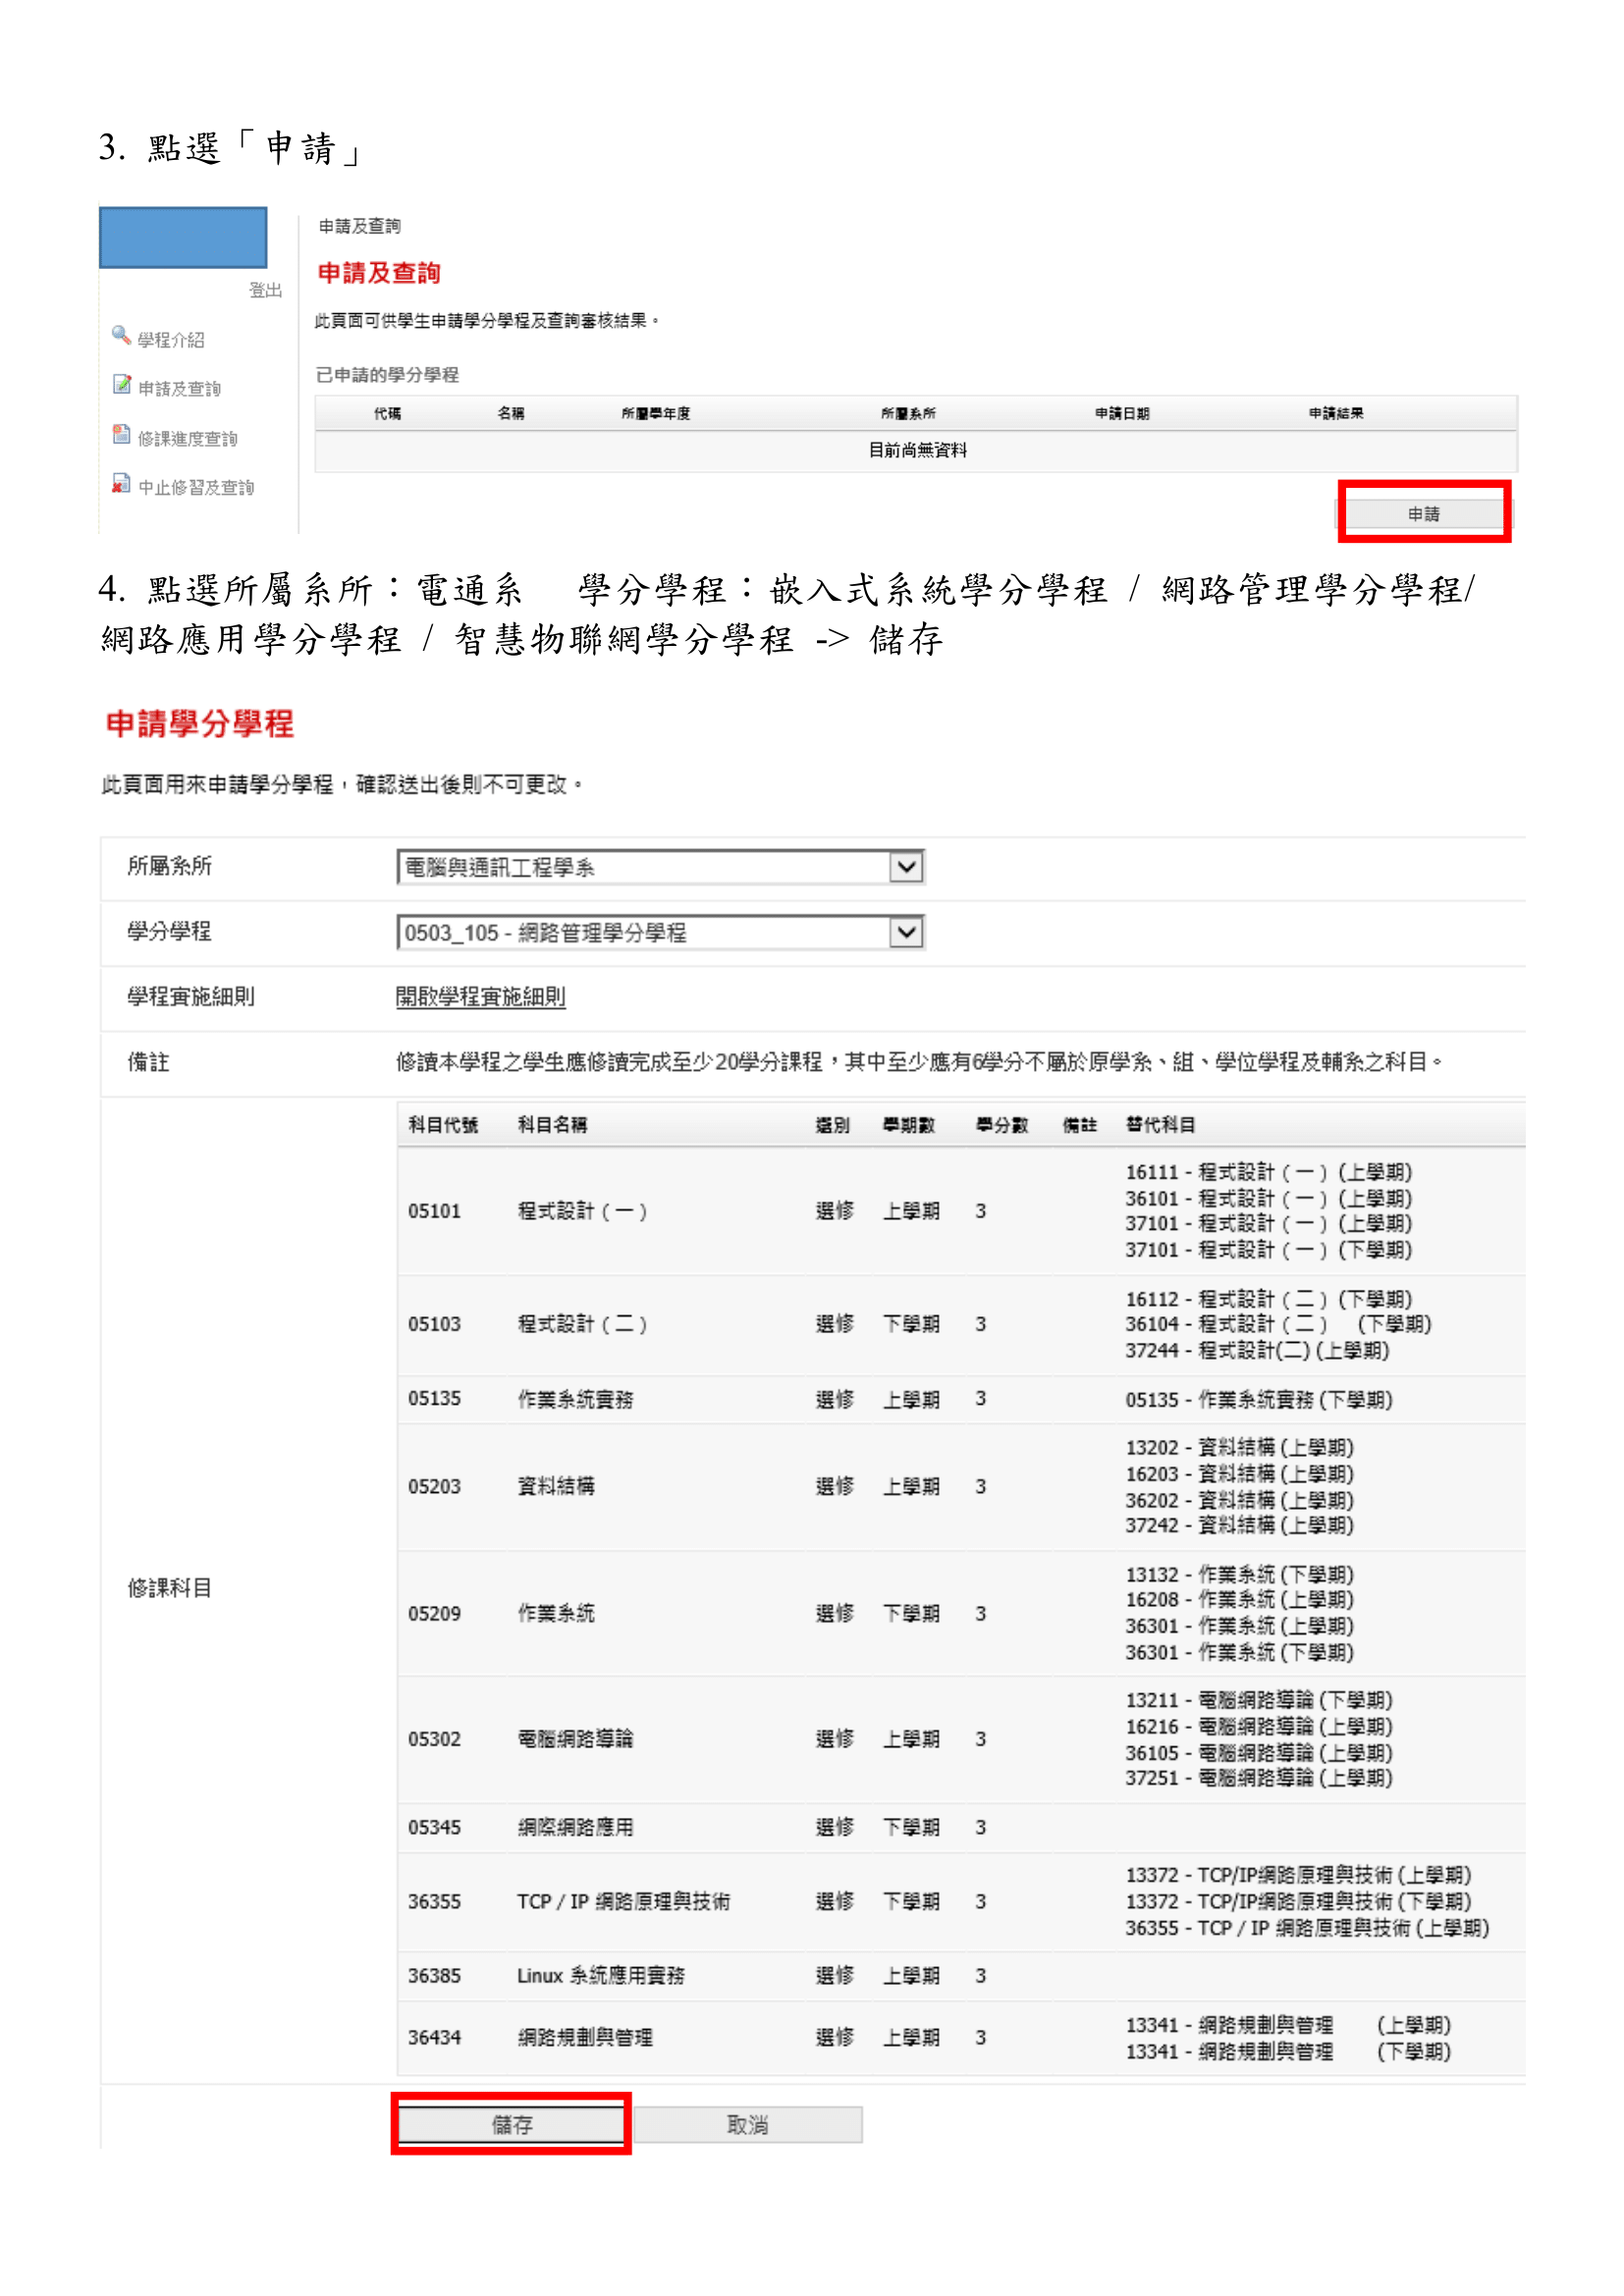The width and height of the screenshot is (1624, 2296).
Task: Click the blue banner box above 登出
Action: (x=183, y=238)
